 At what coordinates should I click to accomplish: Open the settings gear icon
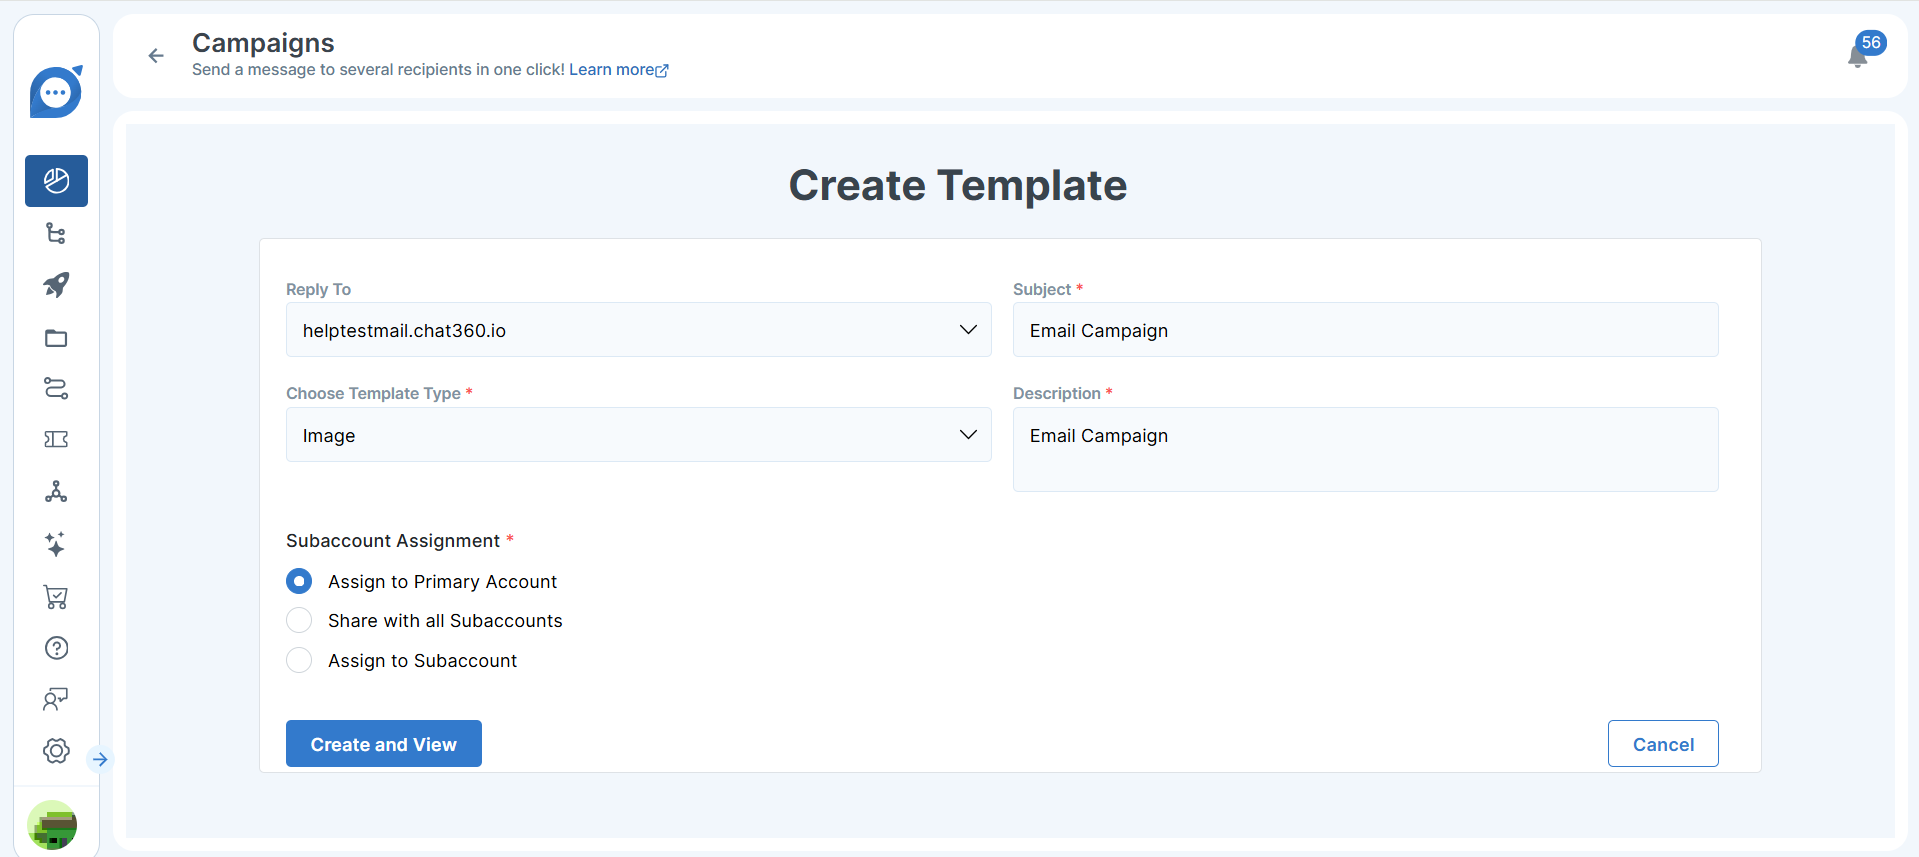(x=57, y=751)
